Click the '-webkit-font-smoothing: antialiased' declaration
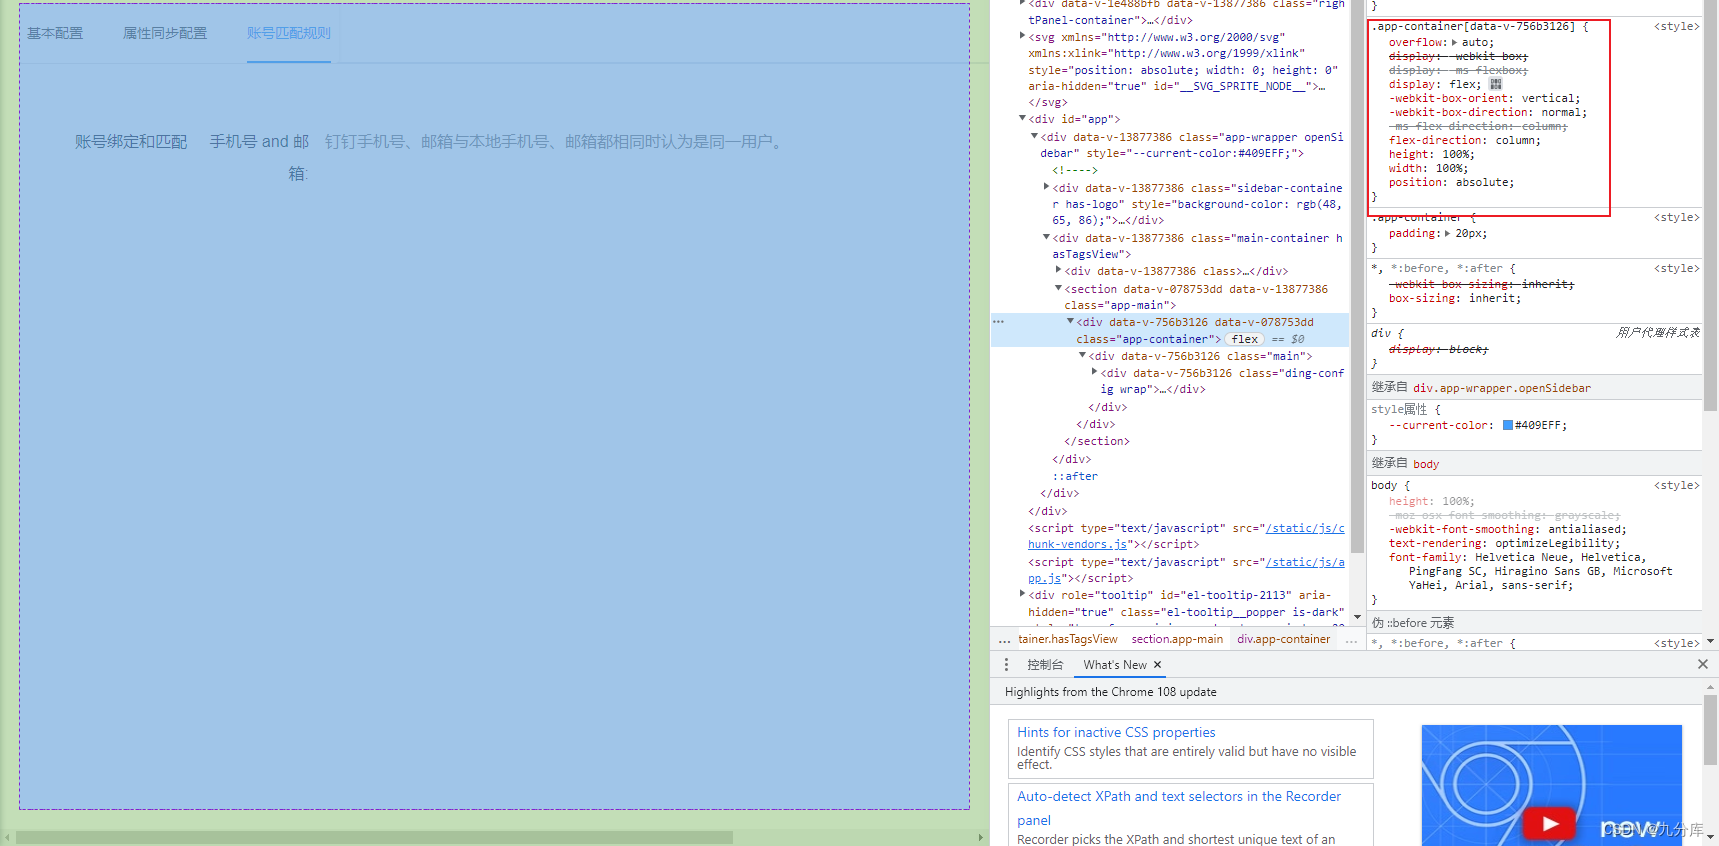Viewport: 1719px width, 846px height. point(1508,530)
